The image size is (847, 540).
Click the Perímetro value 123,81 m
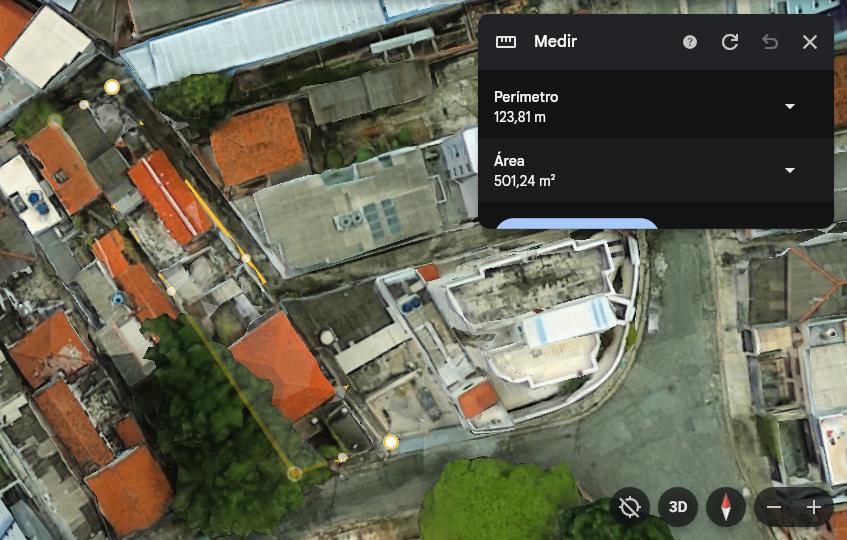tap(520, 117)
